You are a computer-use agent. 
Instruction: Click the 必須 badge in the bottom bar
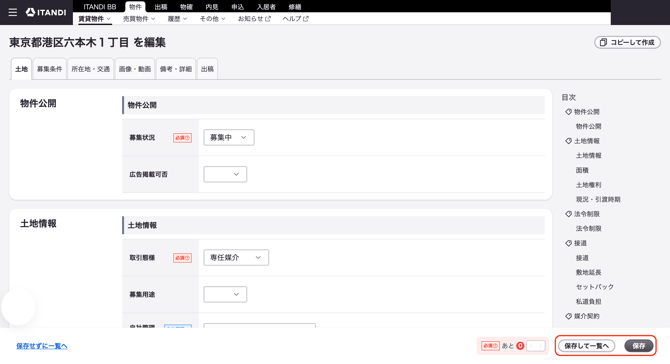click(x=490, y=346)
